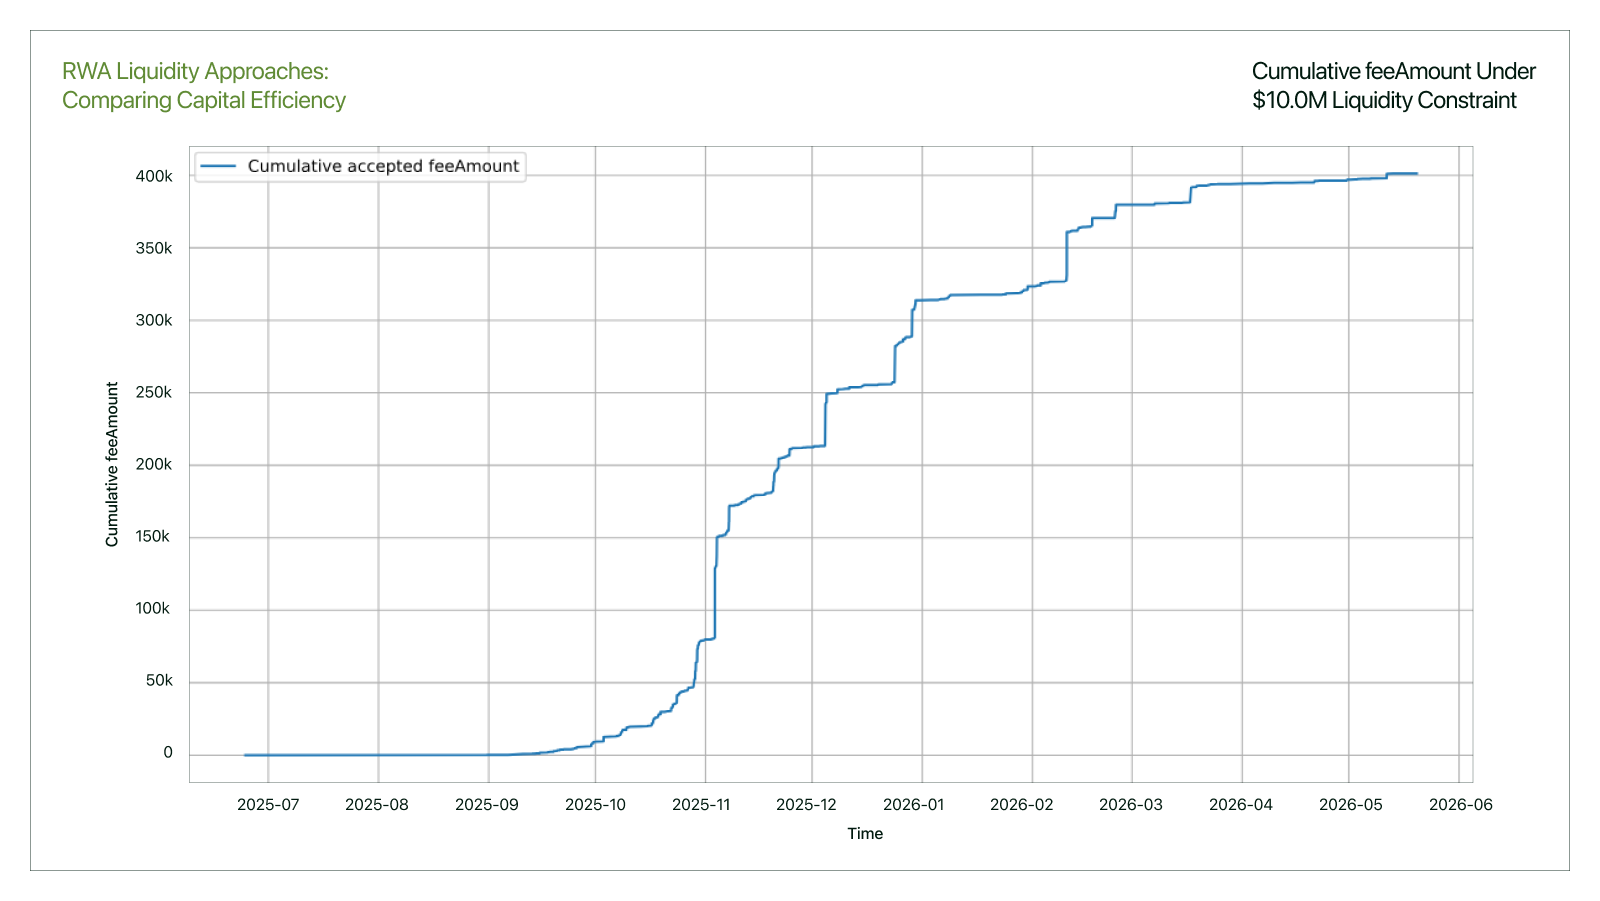
Task: Click the 2025-11 x-axis date label
Action: coord(701,805)
